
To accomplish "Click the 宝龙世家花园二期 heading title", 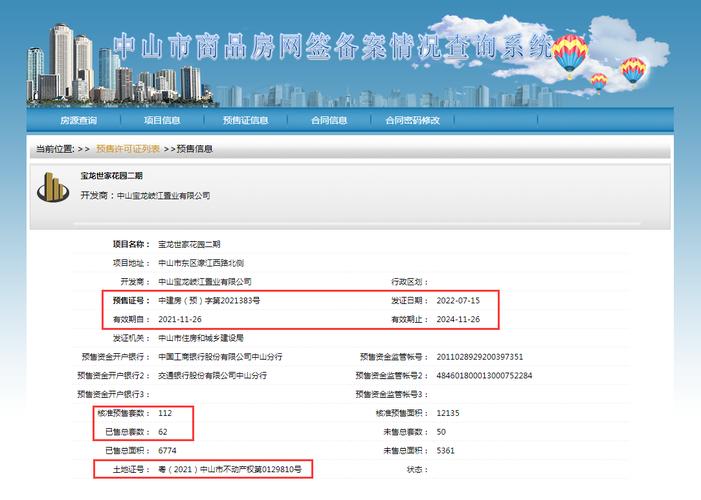I will point(111,176).
